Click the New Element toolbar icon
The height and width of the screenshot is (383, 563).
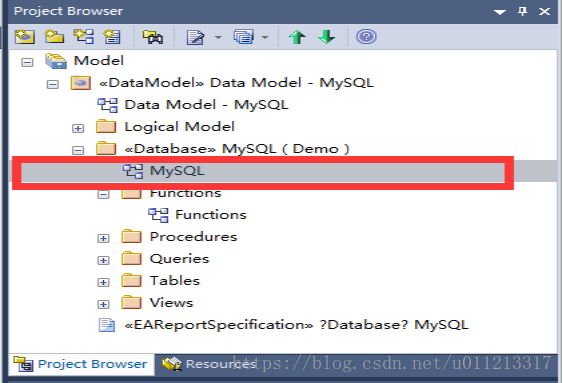(112, 37)
